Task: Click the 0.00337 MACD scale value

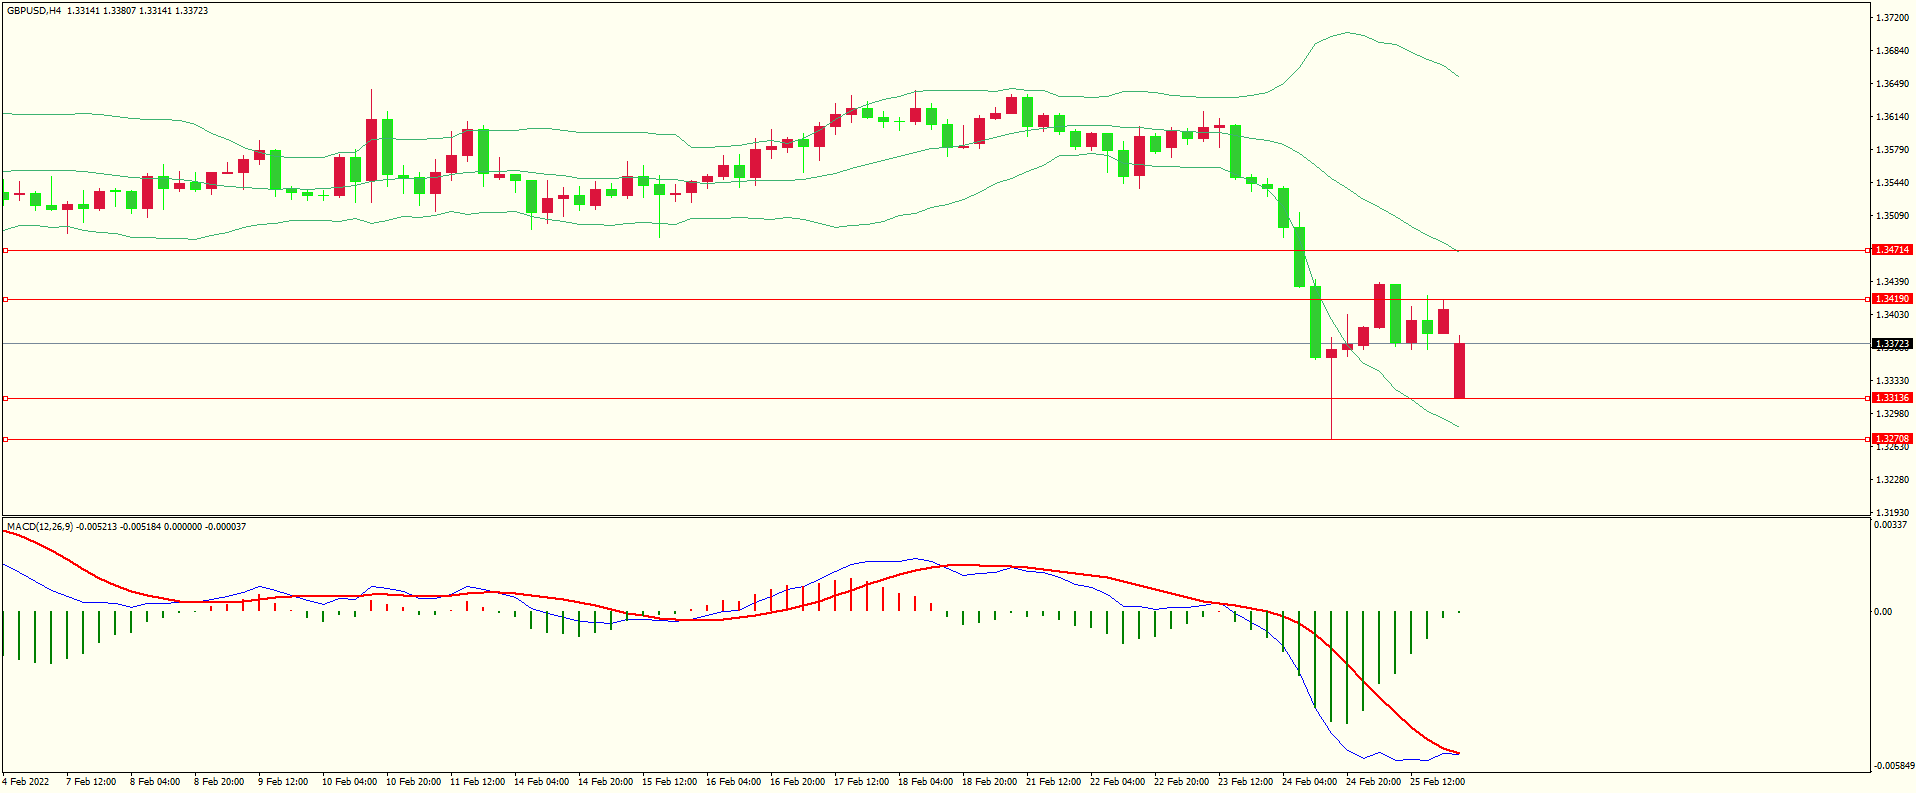Action: (x=1890, y=525)
